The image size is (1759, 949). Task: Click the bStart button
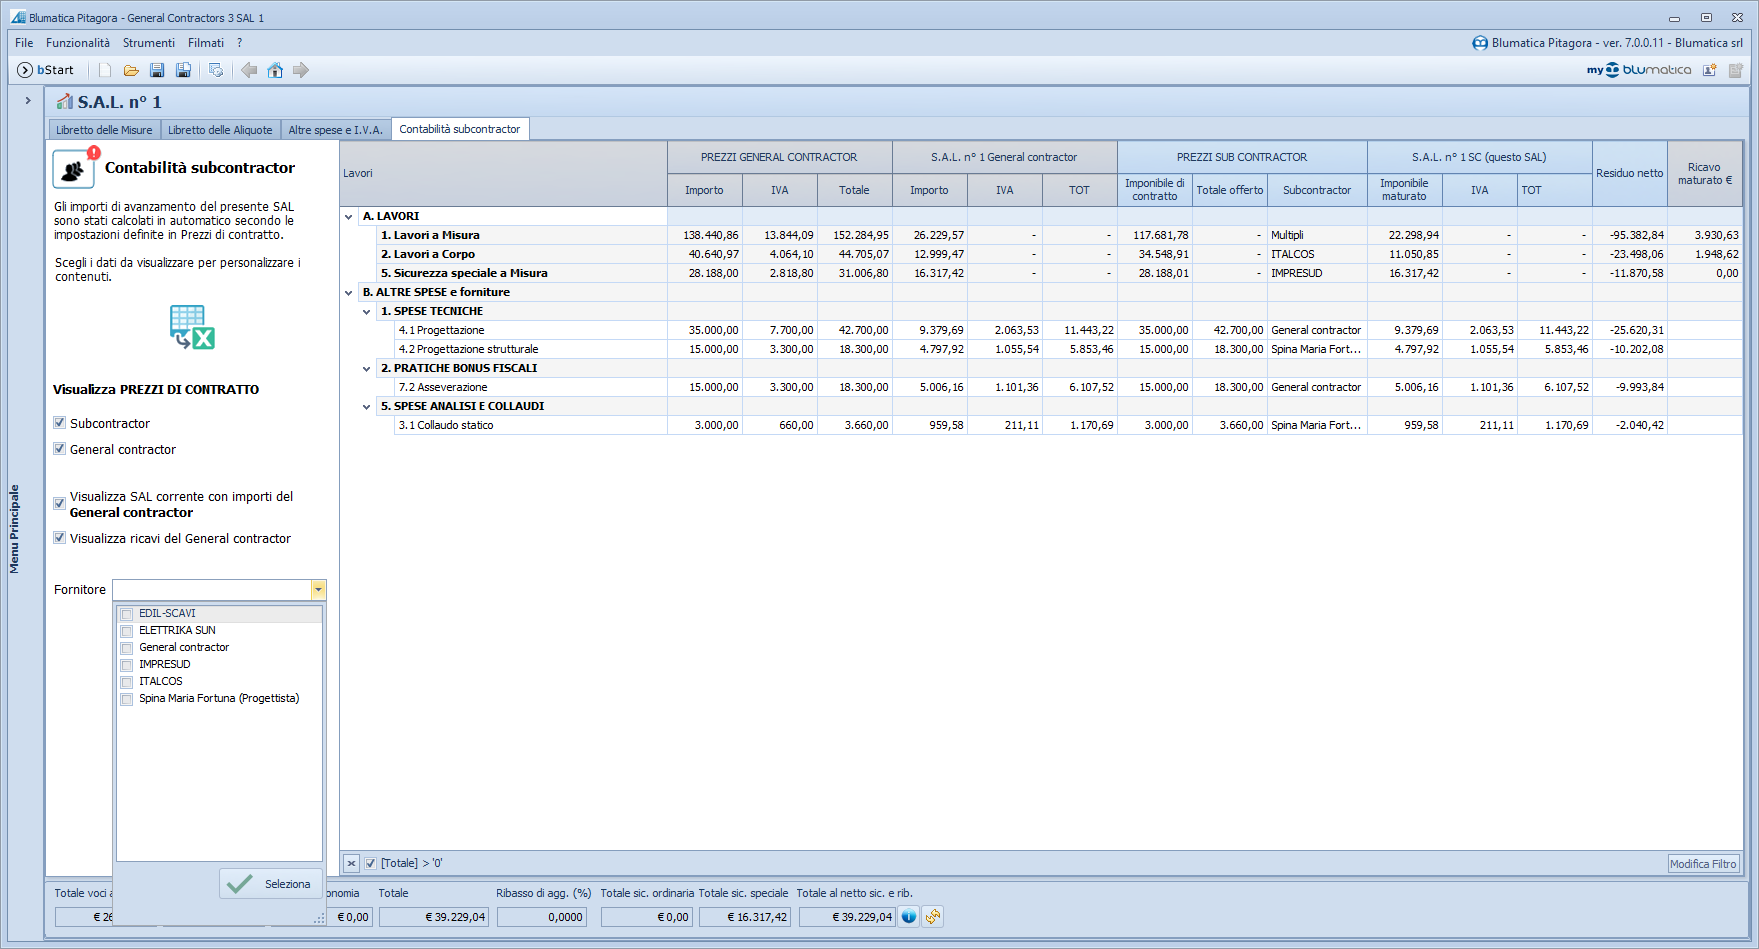tap(45, 70)
